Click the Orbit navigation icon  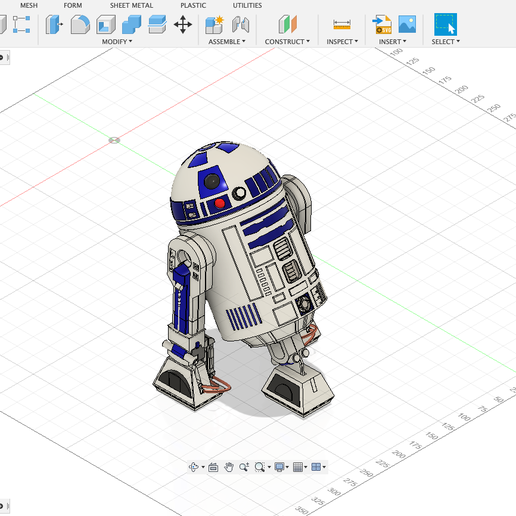click(x=194, y=467)
